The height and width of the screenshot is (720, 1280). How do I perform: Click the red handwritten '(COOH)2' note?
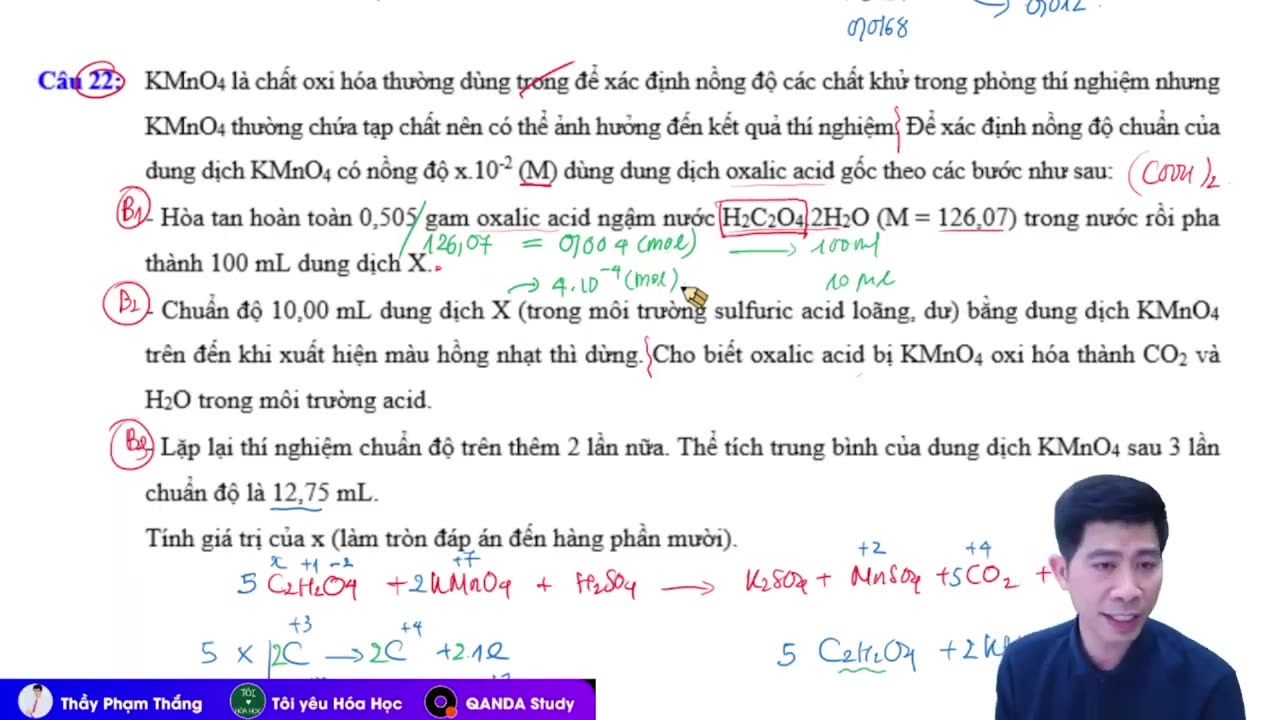point(1174,176)
